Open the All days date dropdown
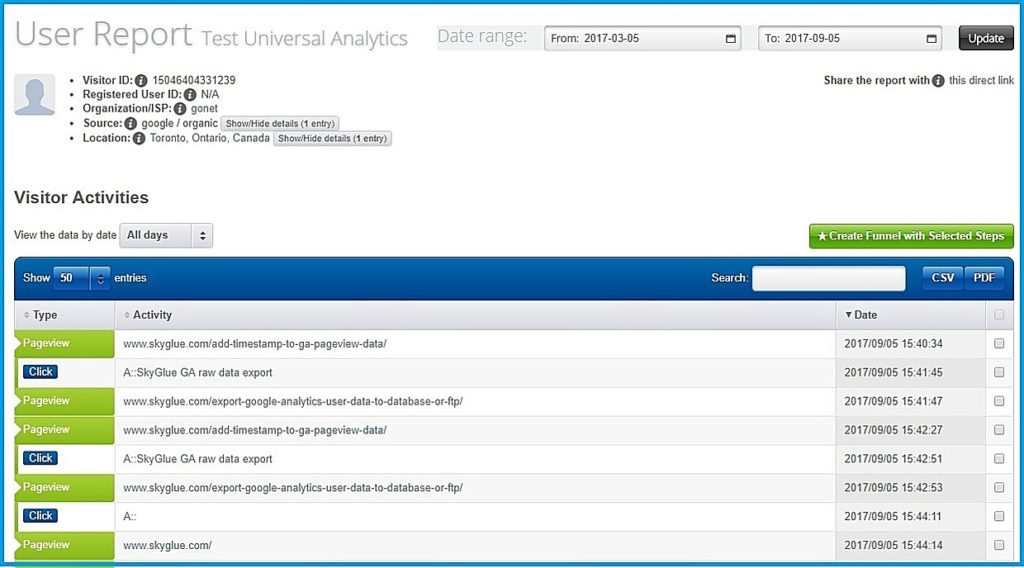 166,235
